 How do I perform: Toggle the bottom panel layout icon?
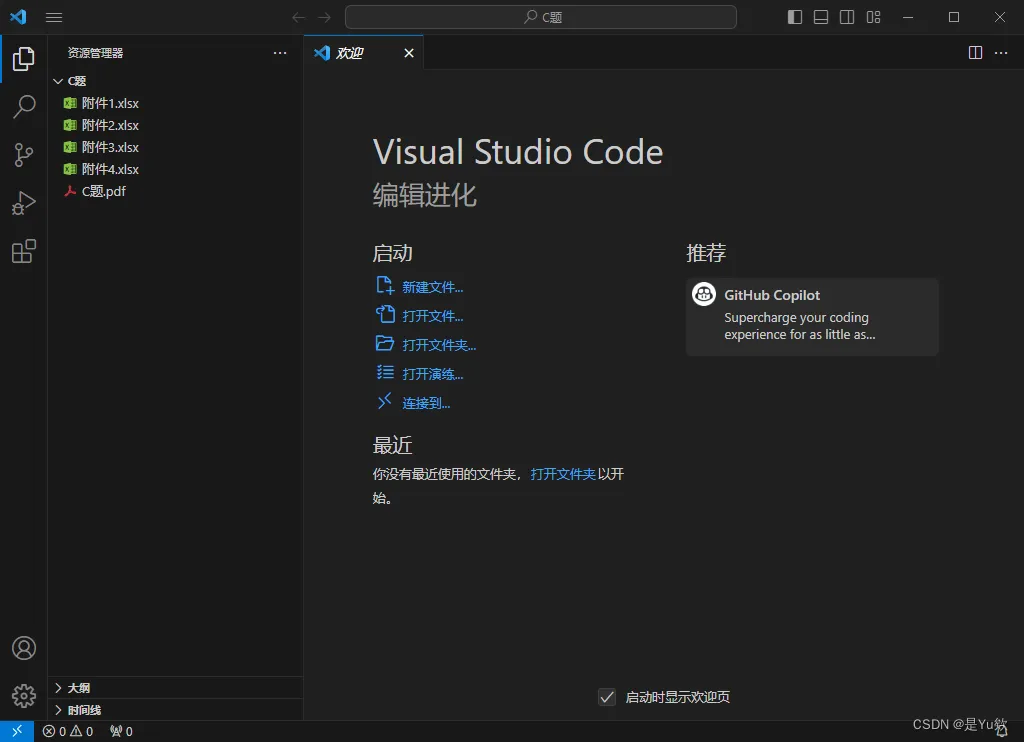(x=821, y=18)
